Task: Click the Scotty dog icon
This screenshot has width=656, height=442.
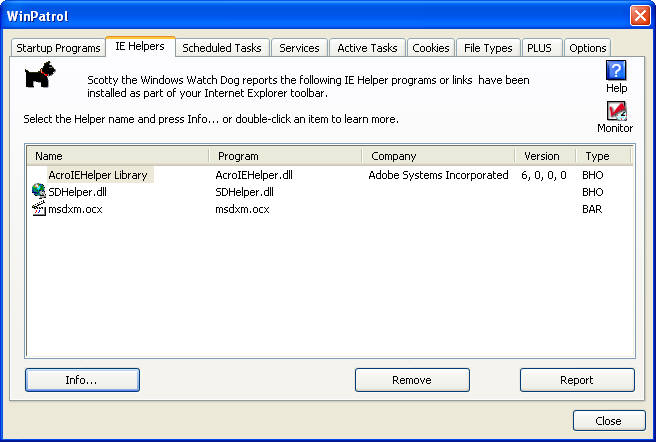Action: [x=40, y=75]
